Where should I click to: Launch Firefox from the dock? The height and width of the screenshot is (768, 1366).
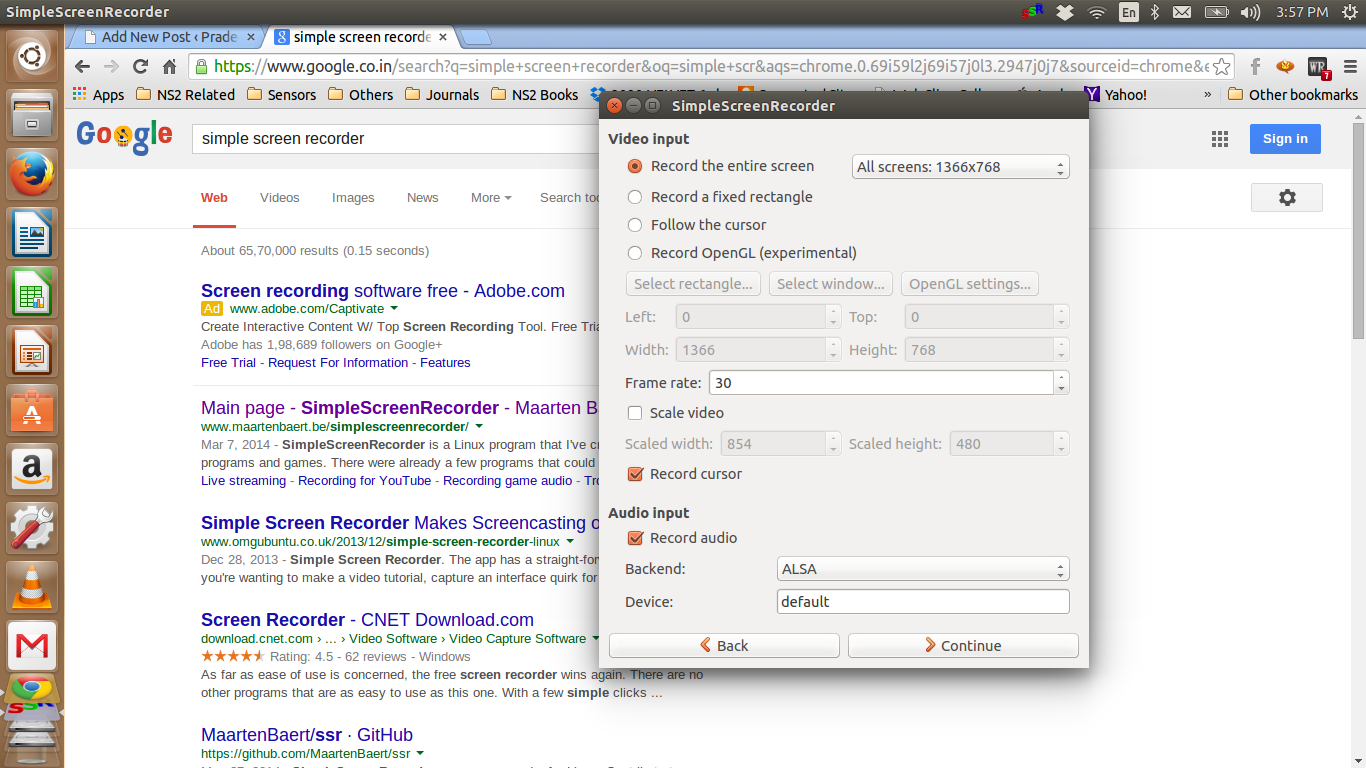32,174
